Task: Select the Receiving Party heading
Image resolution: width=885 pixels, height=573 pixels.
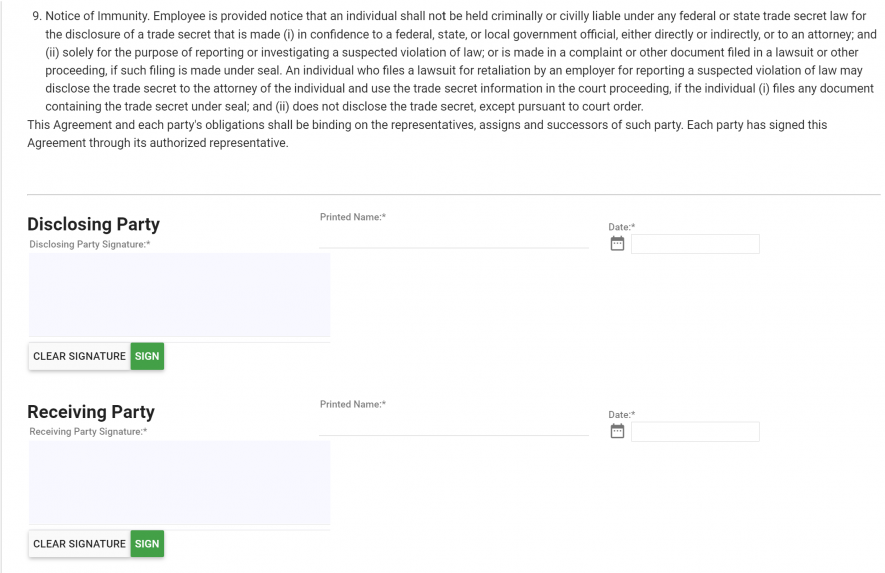Action: coord(91,412)
